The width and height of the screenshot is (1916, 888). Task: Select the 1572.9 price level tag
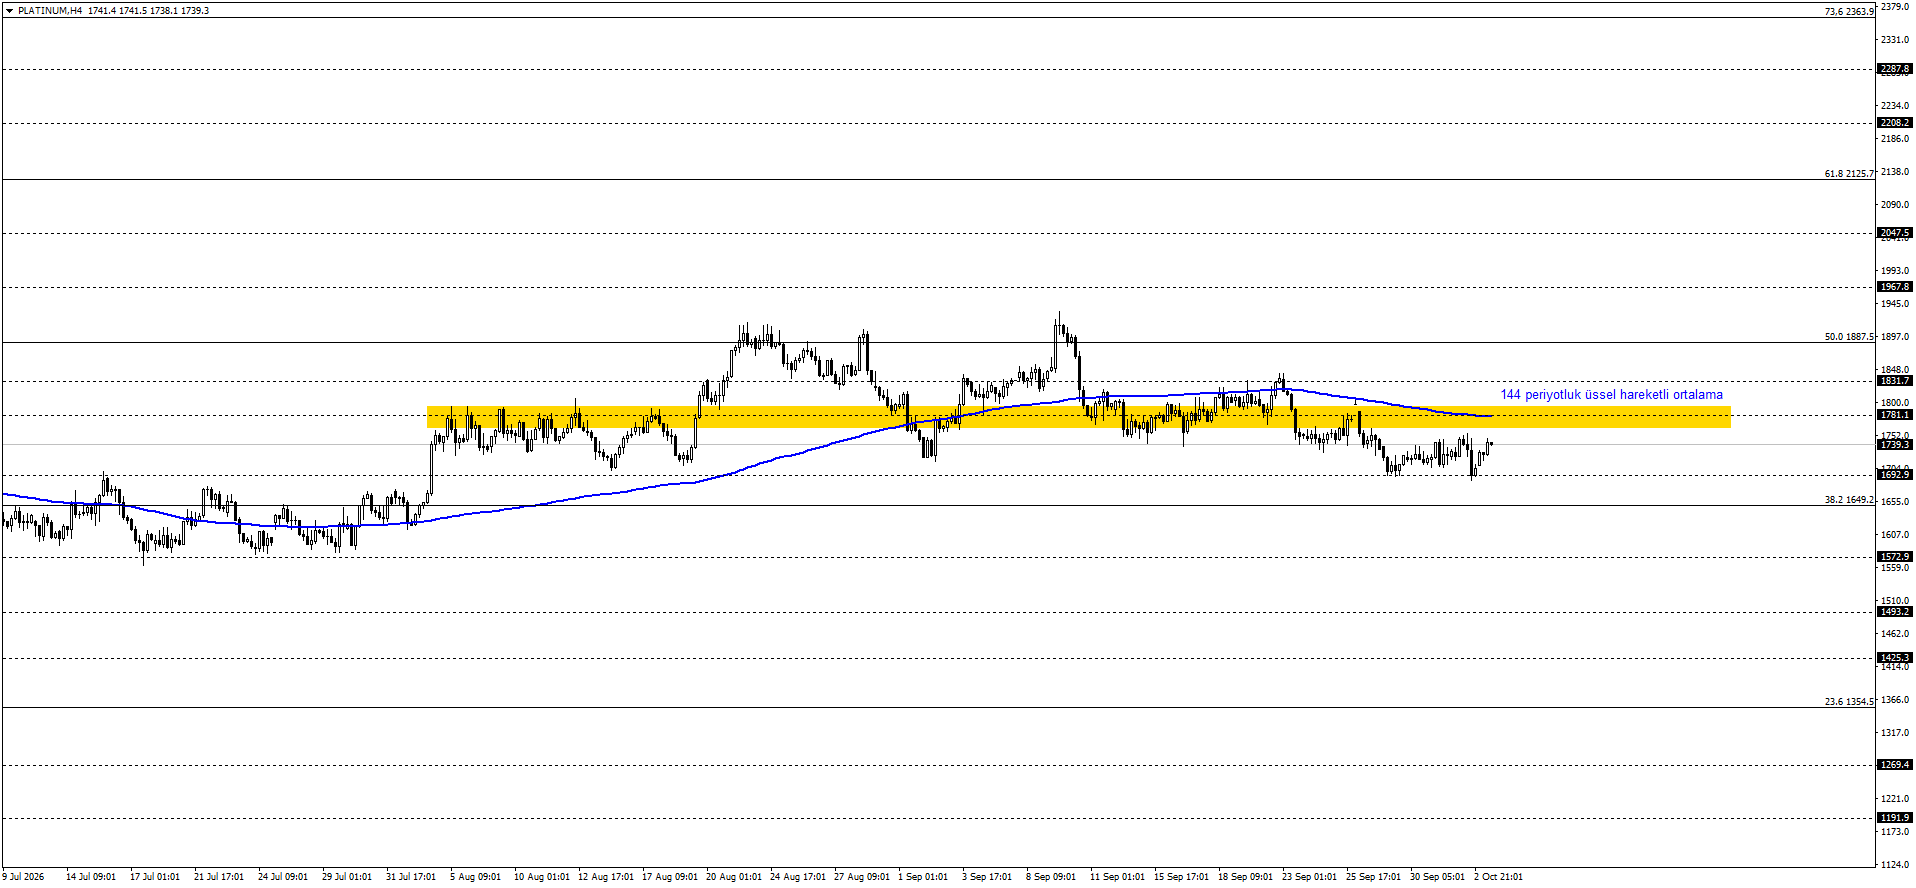pyautogui.click(x=1894, y=557)
